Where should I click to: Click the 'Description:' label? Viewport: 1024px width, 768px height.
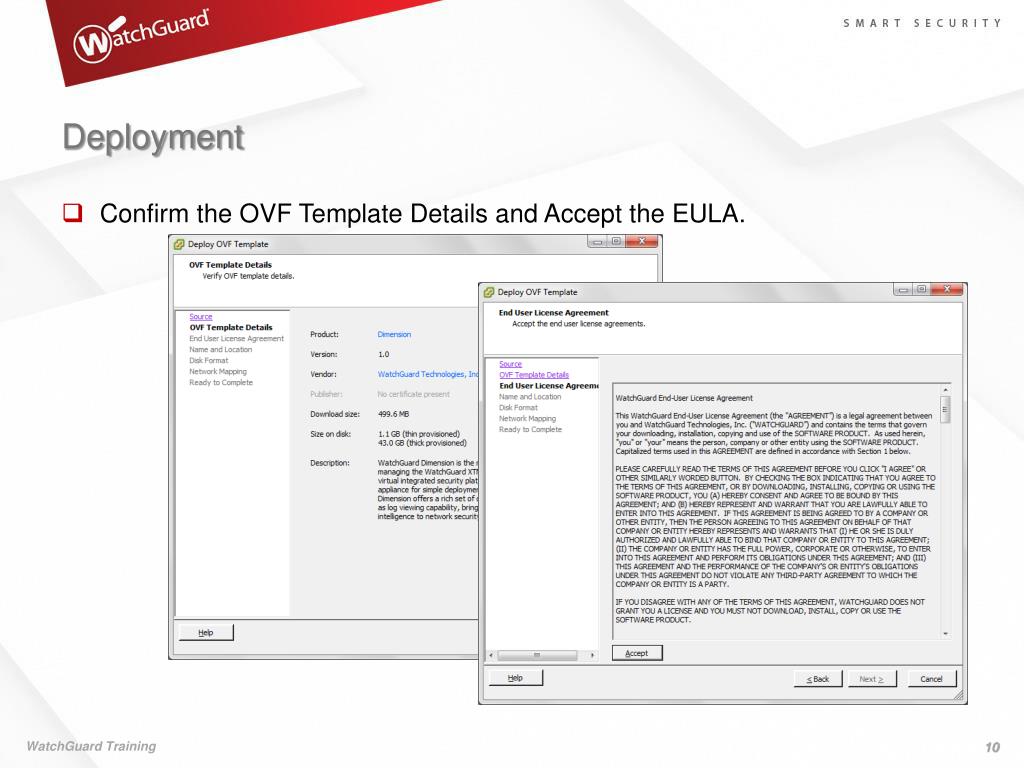point(330,463)
